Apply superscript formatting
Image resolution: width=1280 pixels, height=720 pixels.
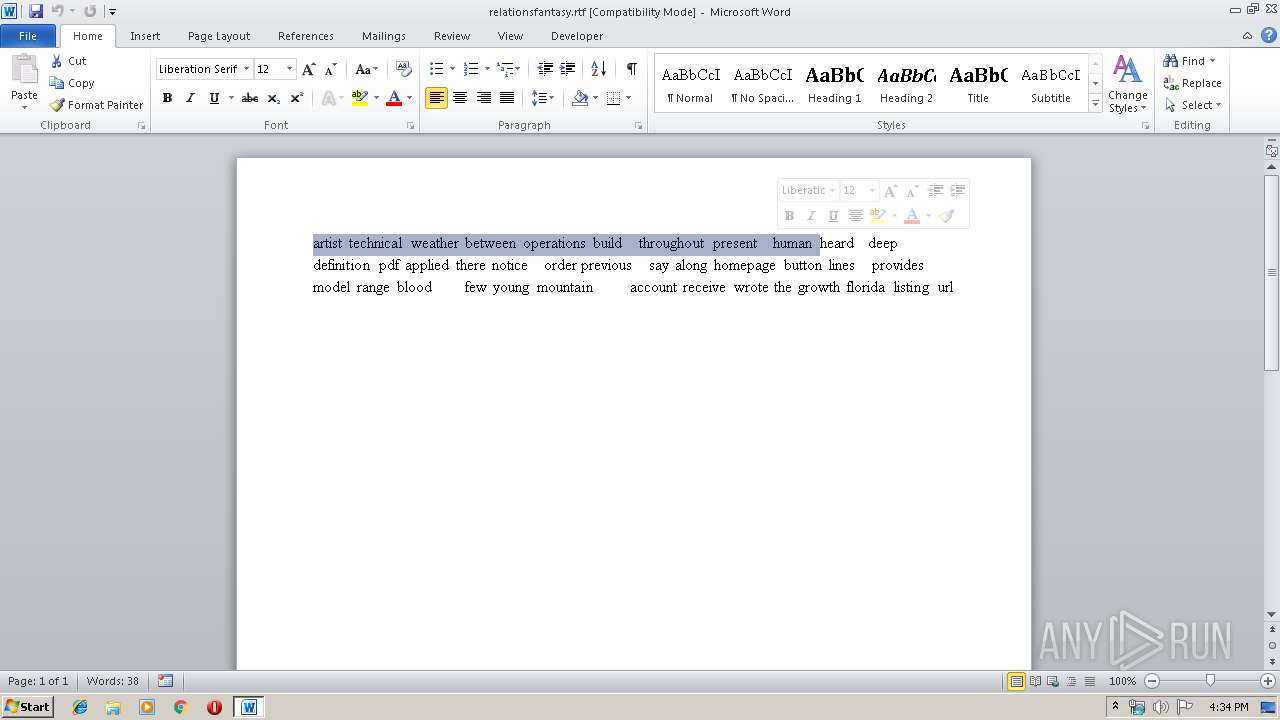297,98
